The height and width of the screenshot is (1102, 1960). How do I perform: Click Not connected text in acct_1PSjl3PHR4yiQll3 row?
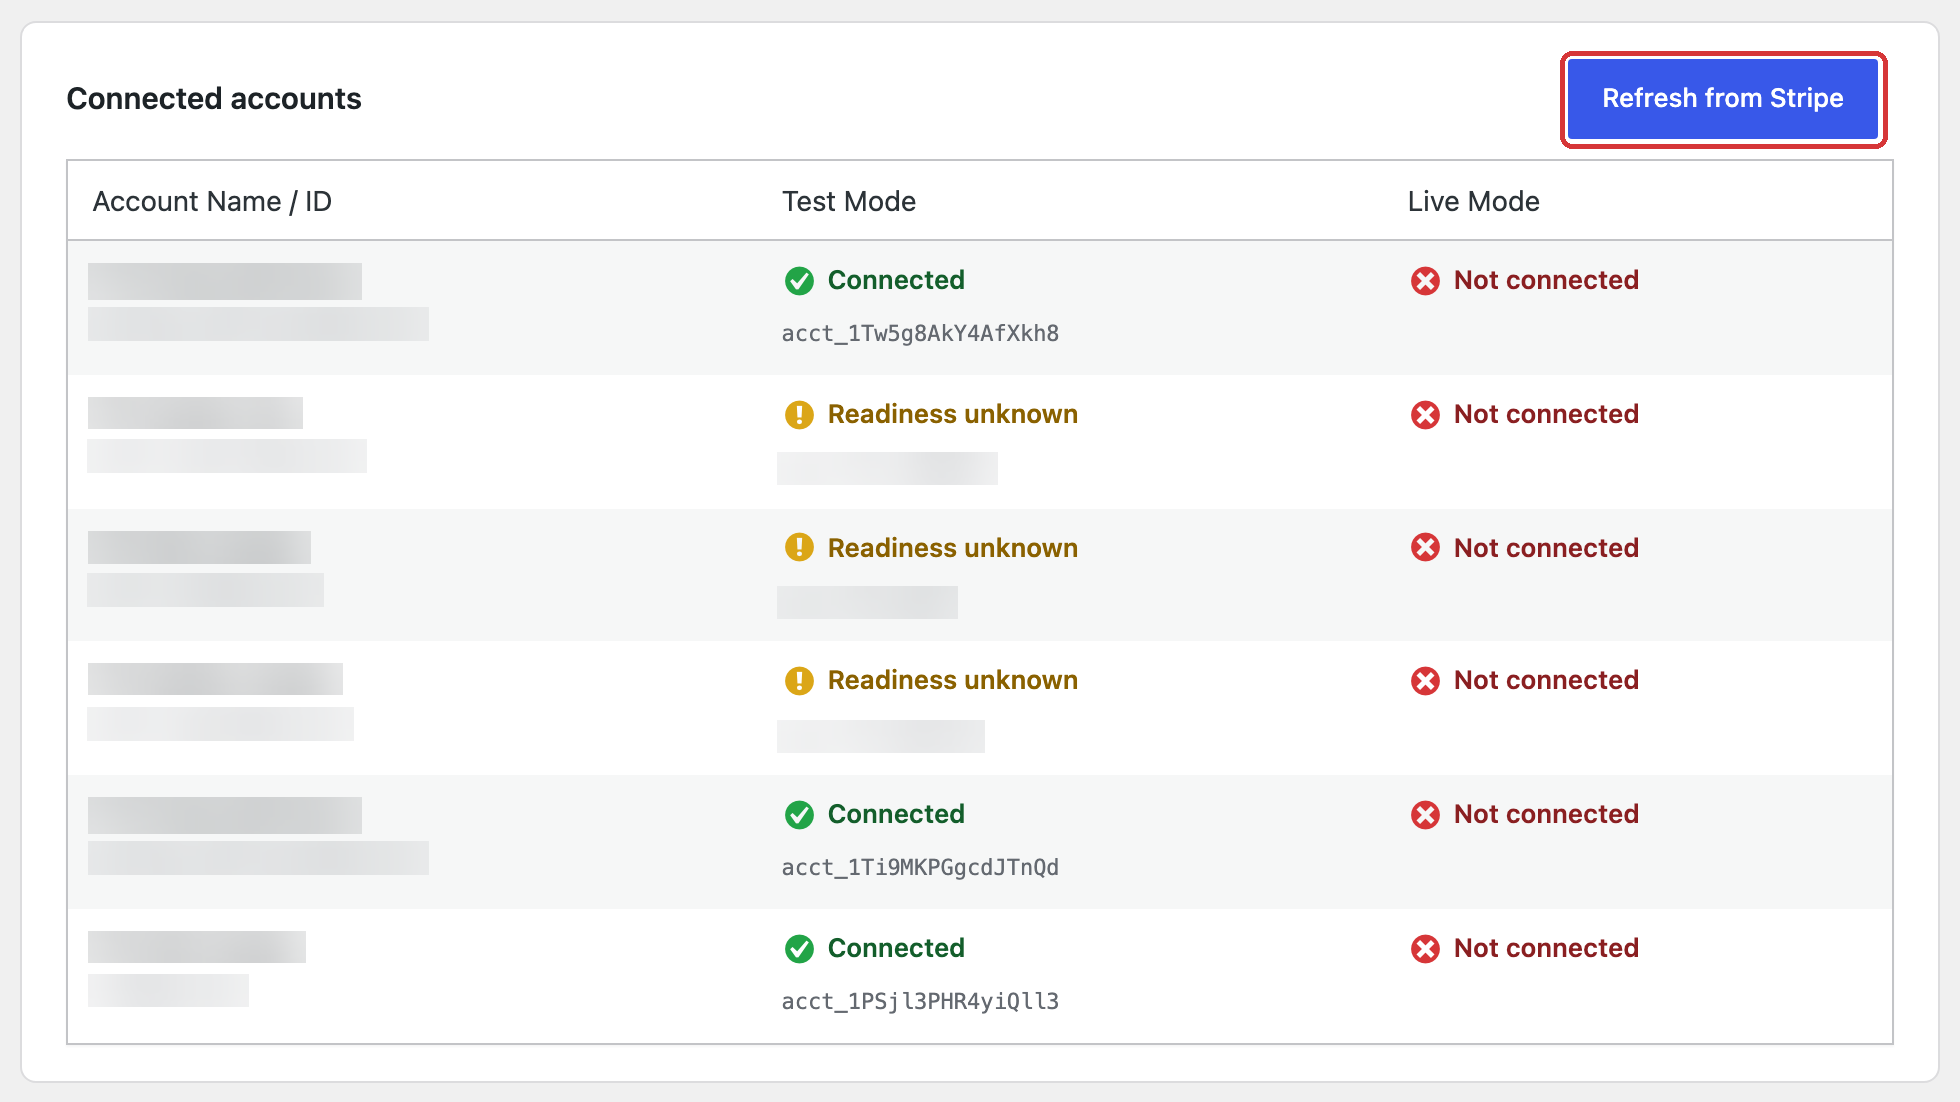(x=1546, y=948)
